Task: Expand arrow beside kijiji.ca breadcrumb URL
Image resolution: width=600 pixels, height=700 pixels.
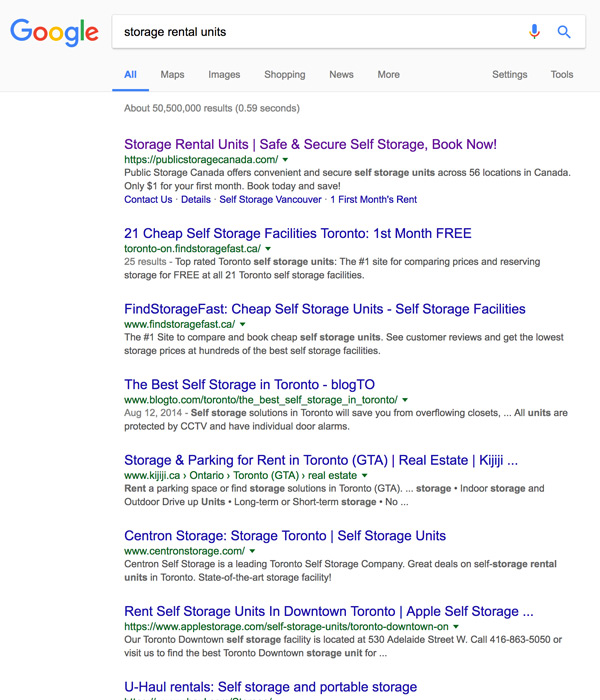Action: click(x=364, y=475)
